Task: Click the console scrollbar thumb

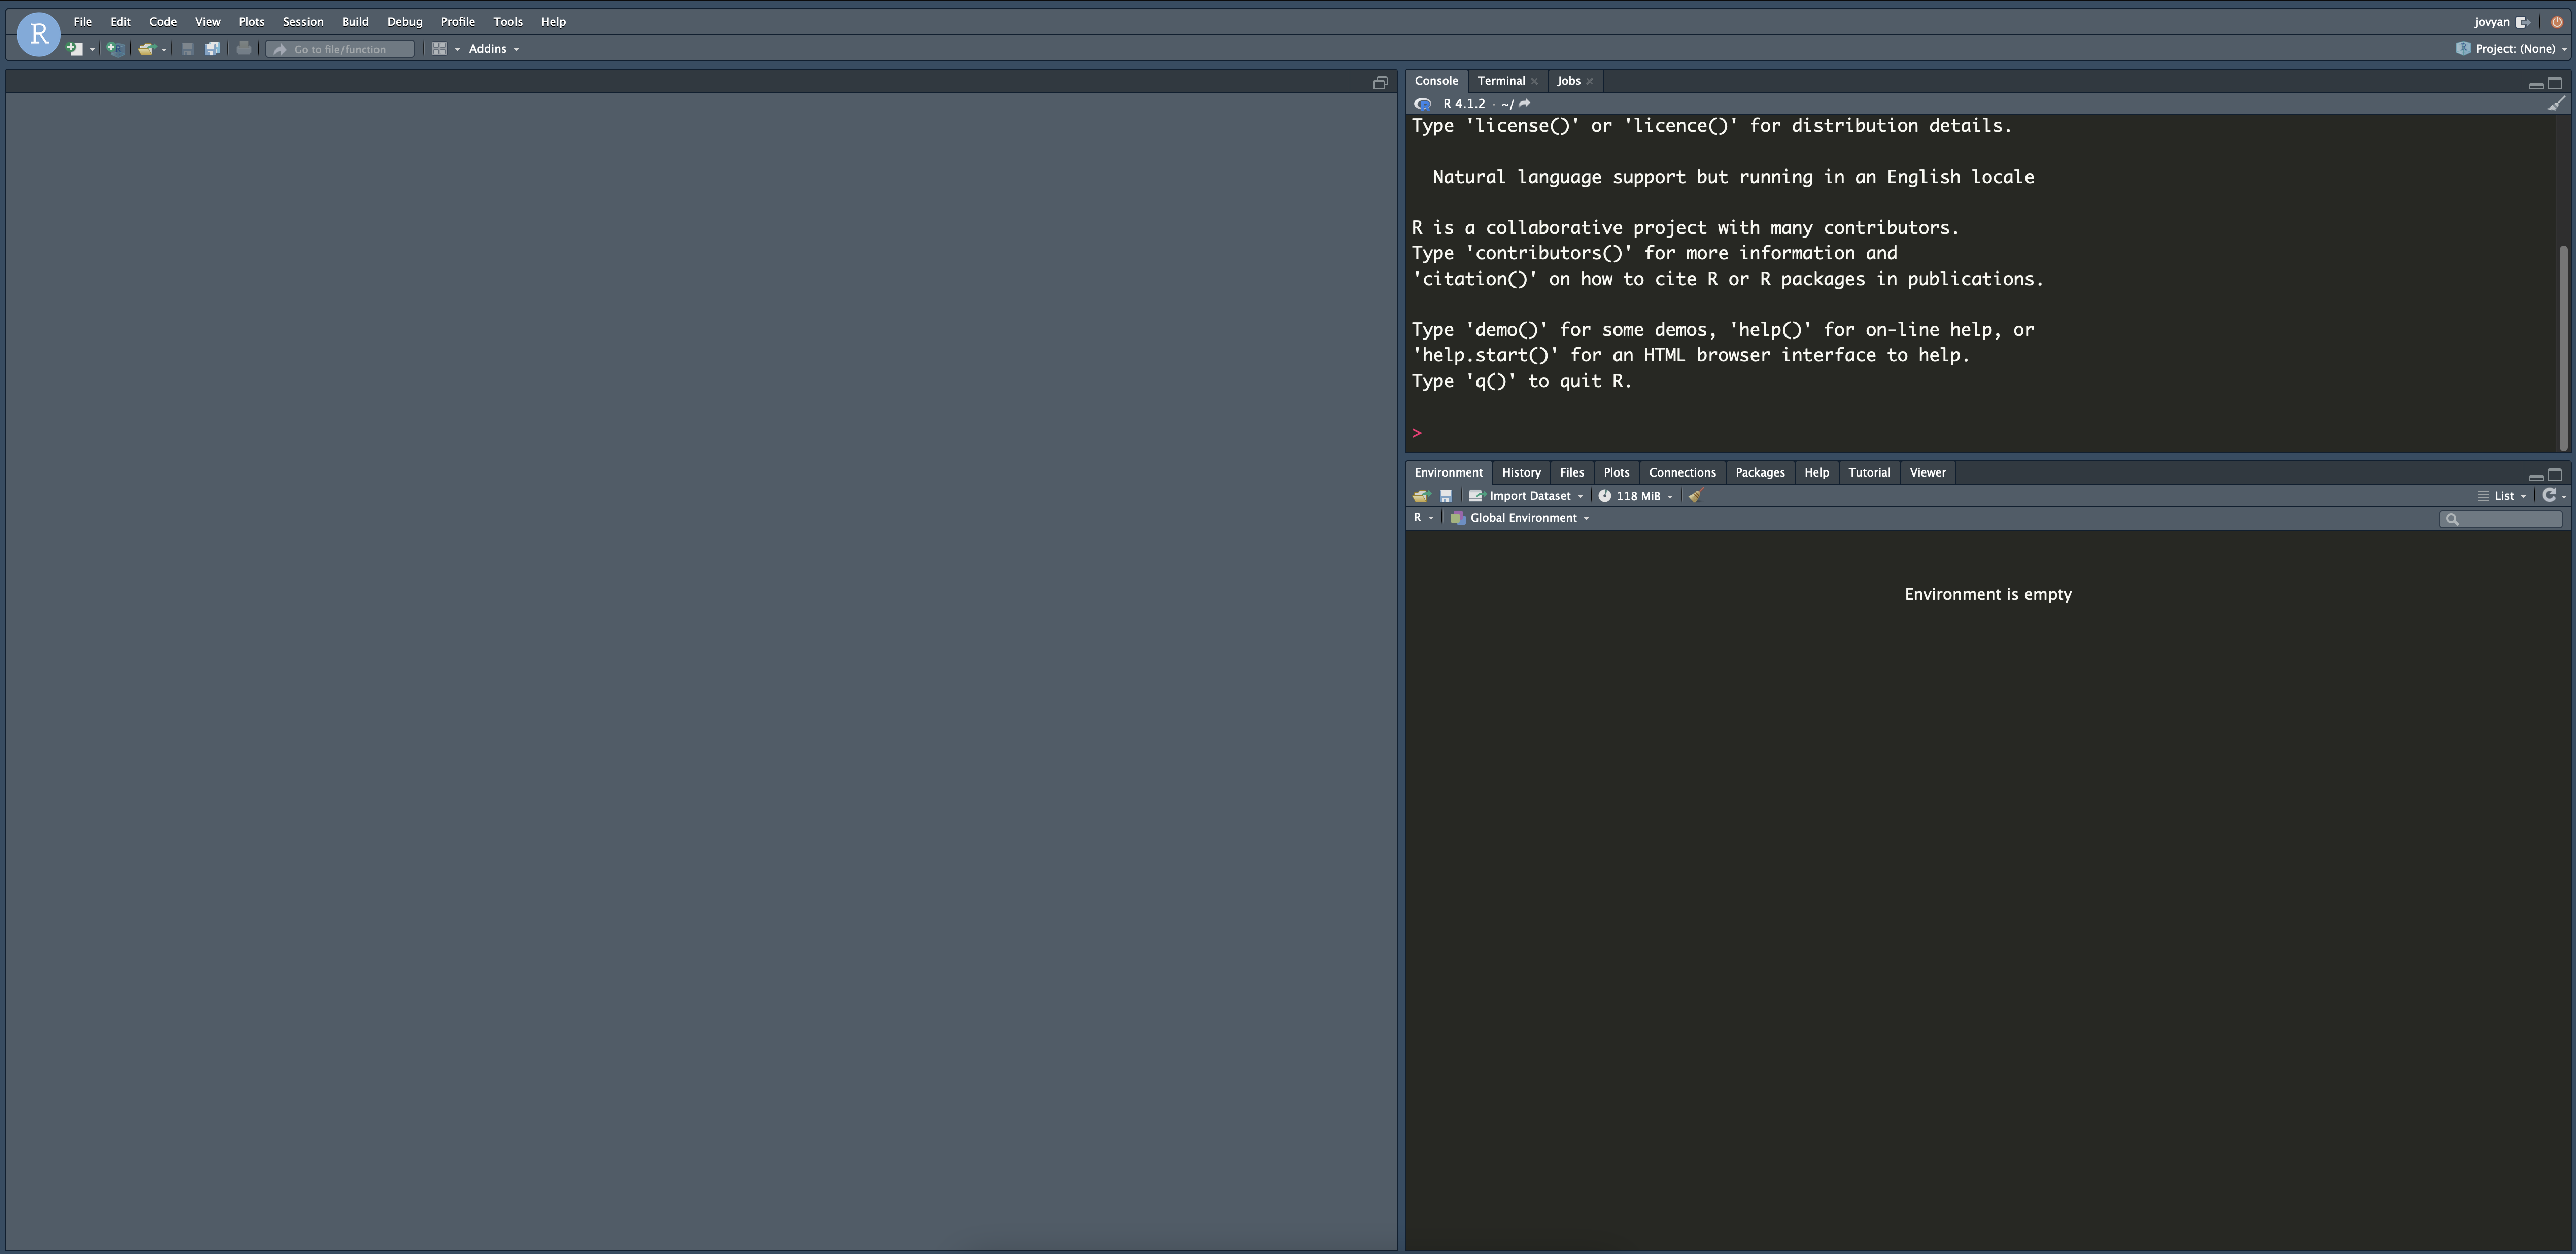Action: pos(2563,347)
